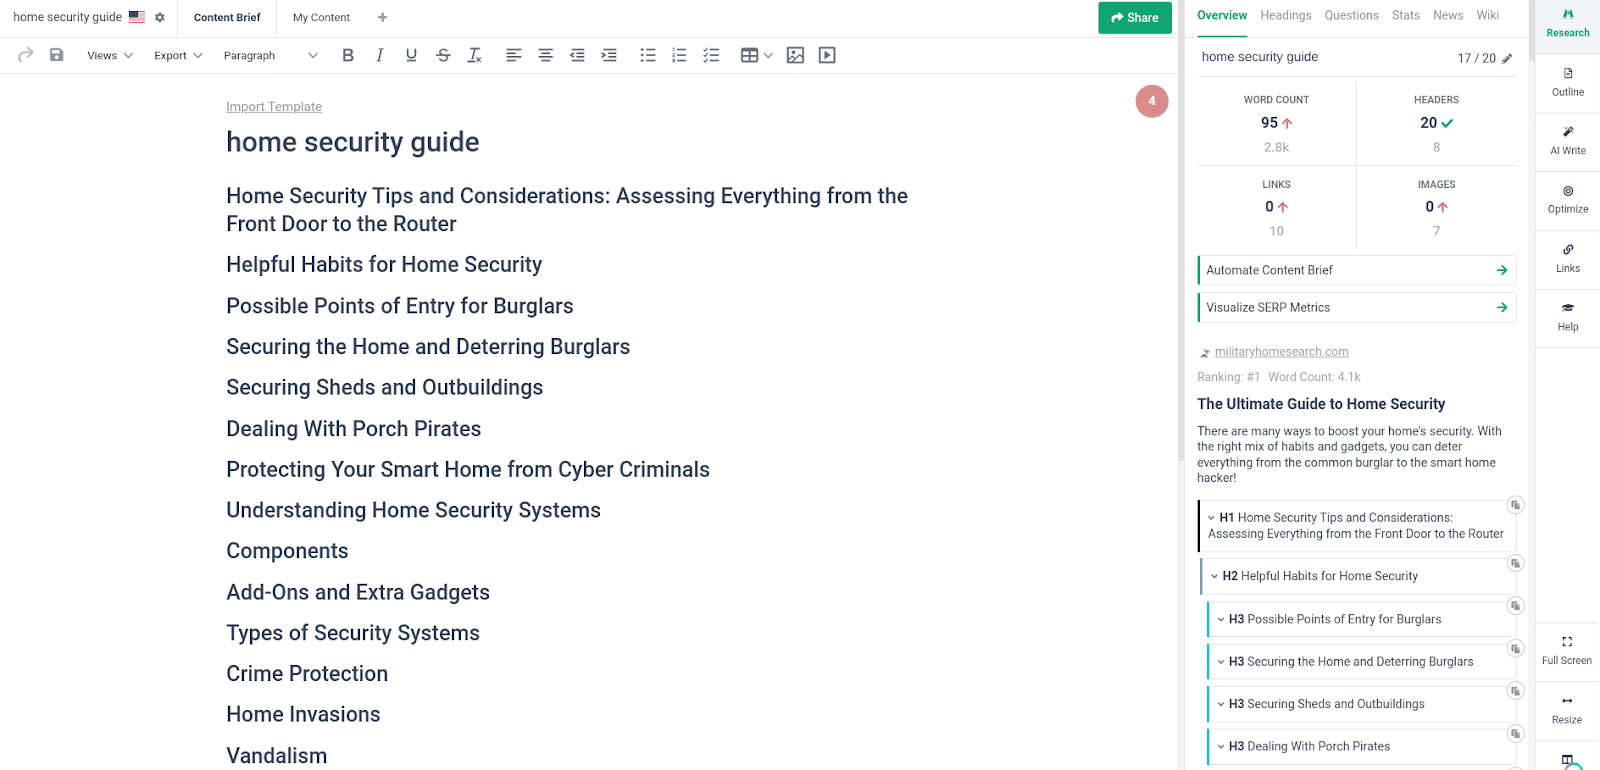Open the Views dropdown
Viewport: 1600px width, 770px height.
(110, 55)
